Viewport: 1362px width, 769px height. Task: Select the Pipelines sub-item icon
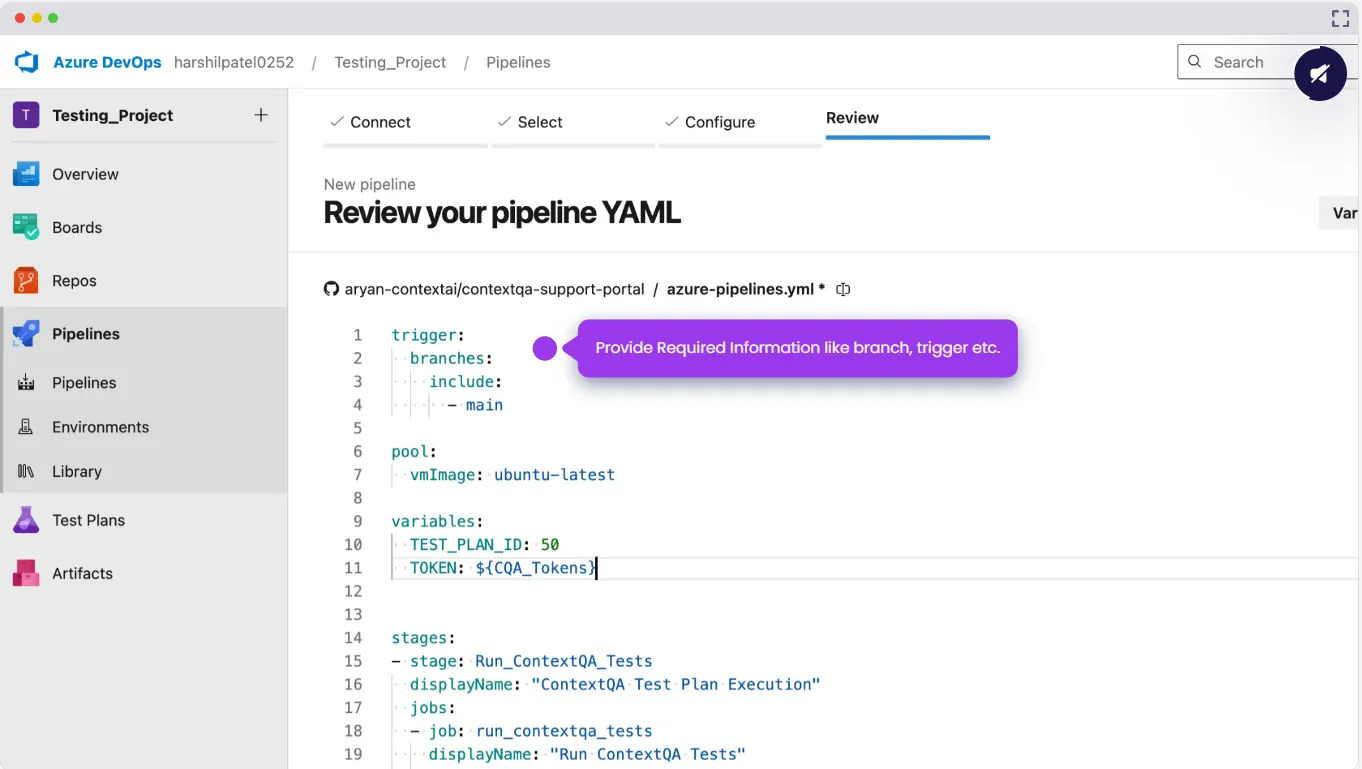point(26,383)
